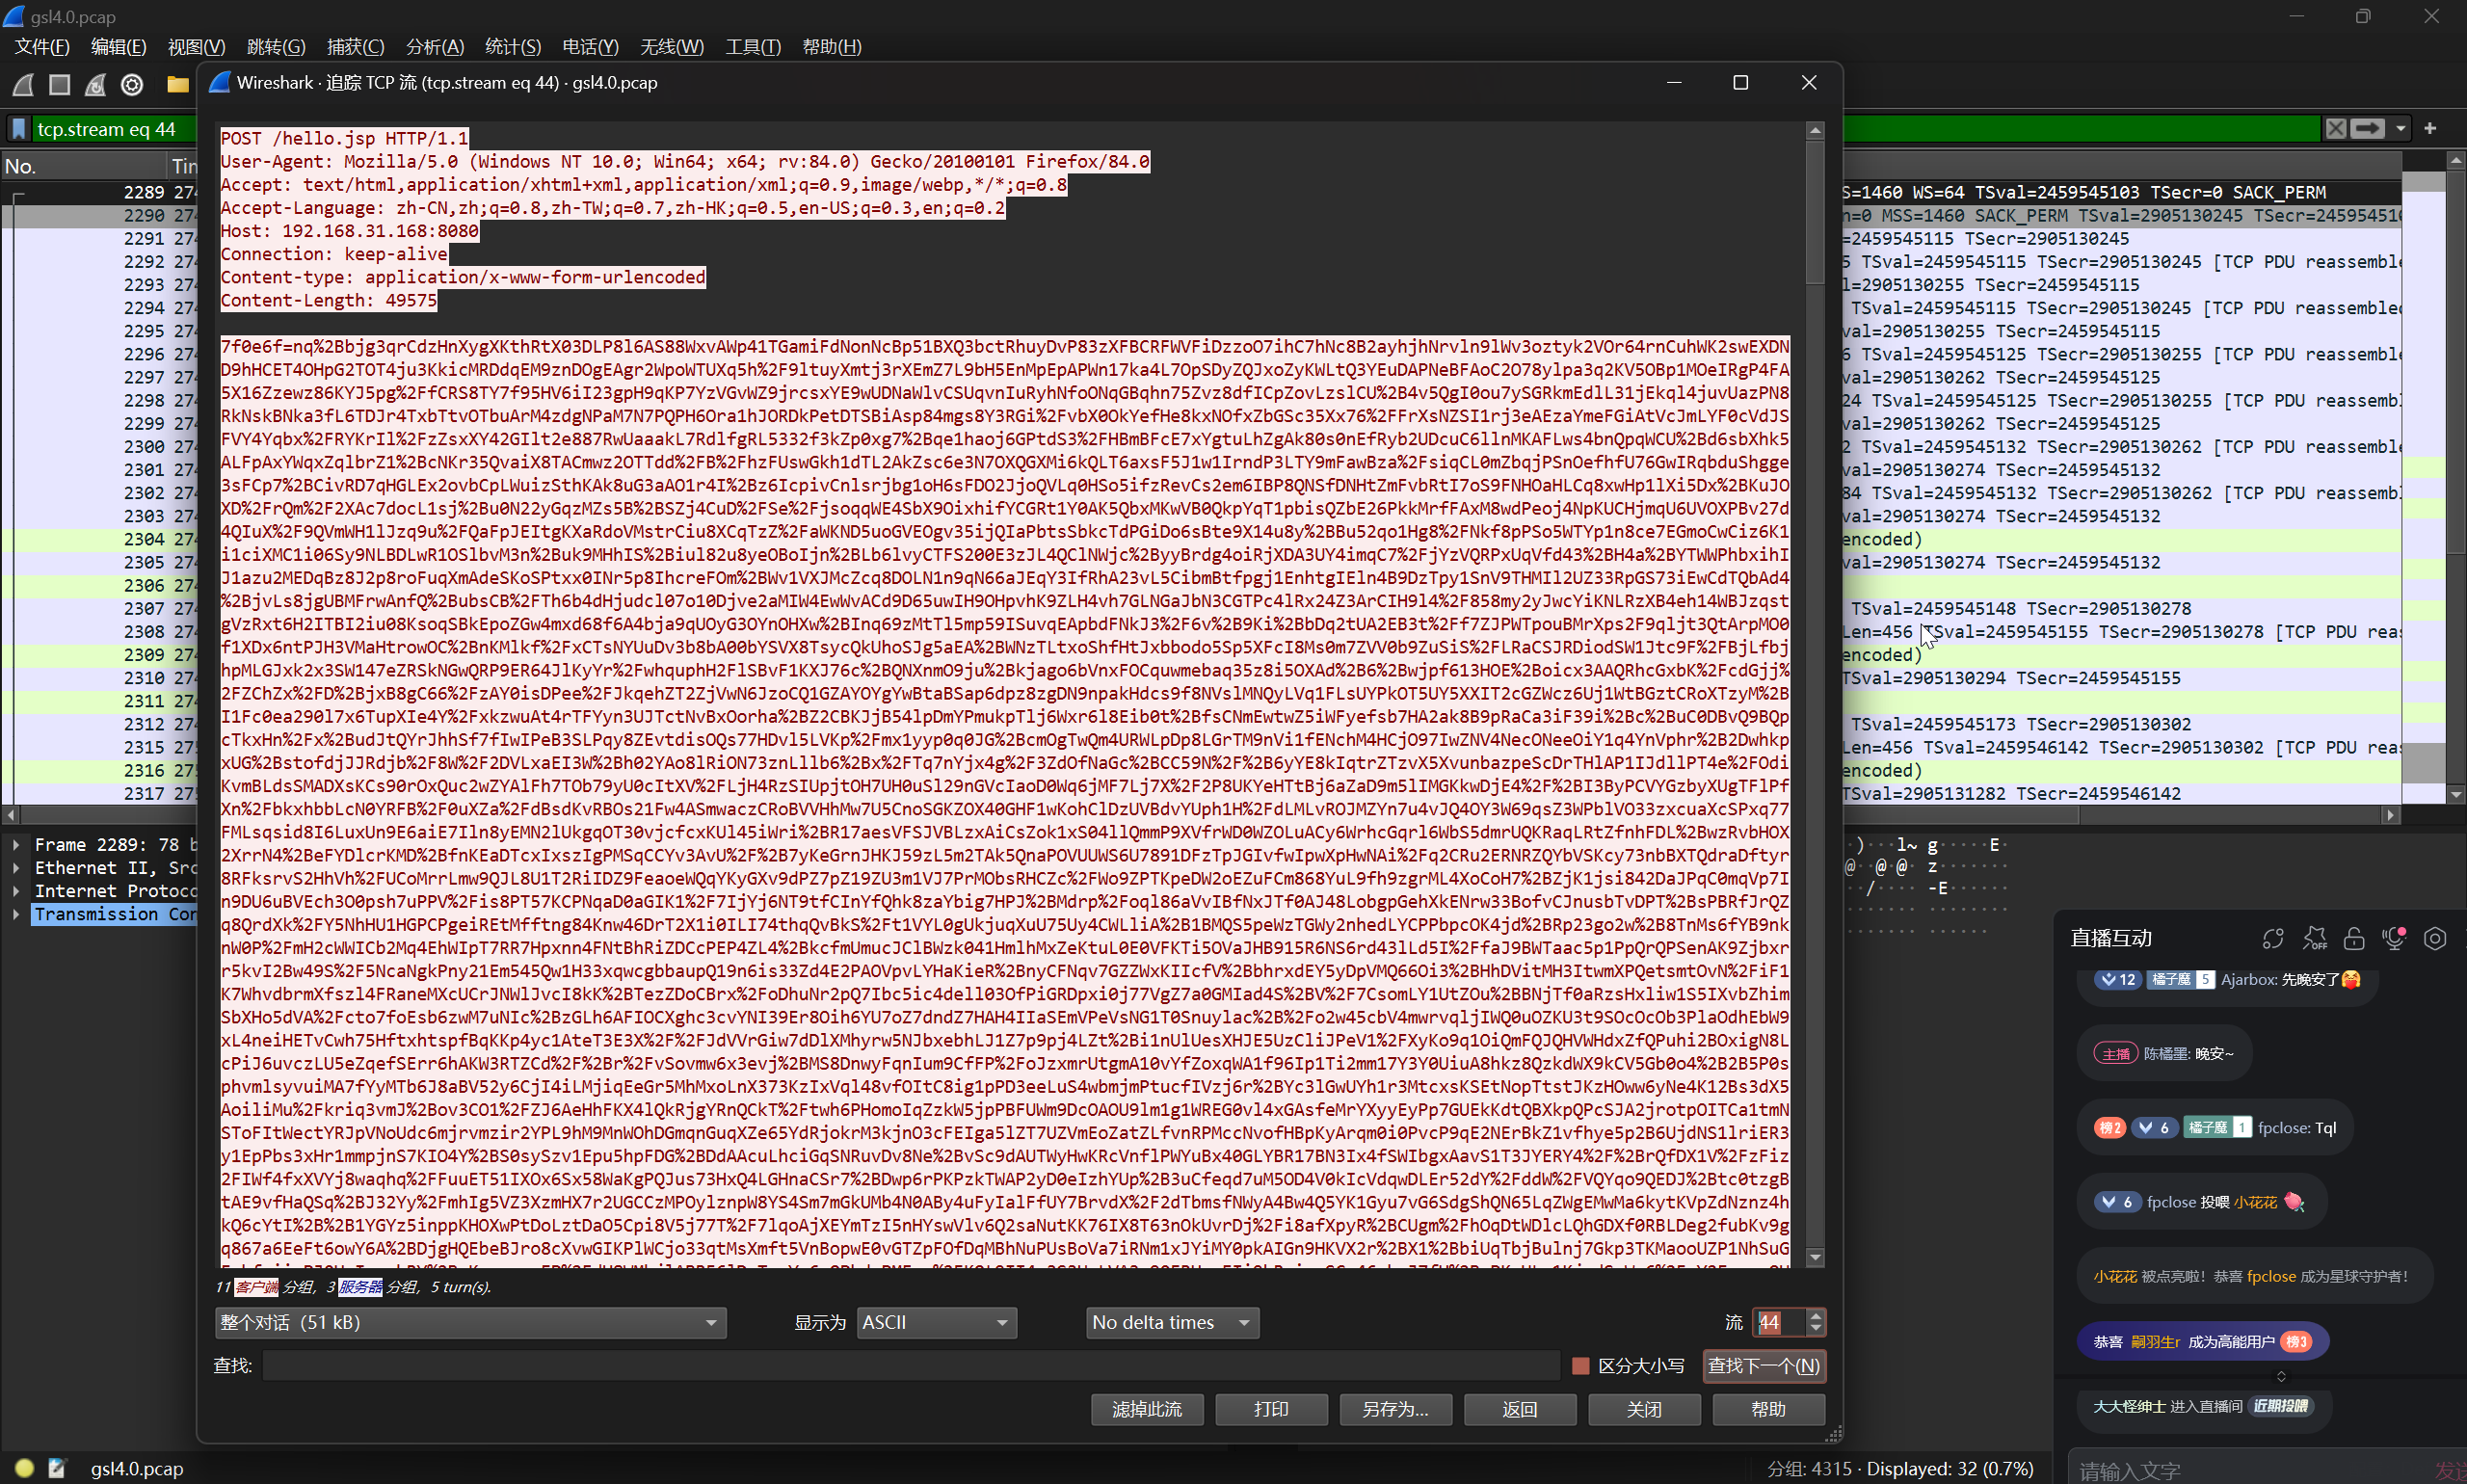2467x1484 pixels.
Task: Click the 关闭 close button
Action: coord(1644,1409)
